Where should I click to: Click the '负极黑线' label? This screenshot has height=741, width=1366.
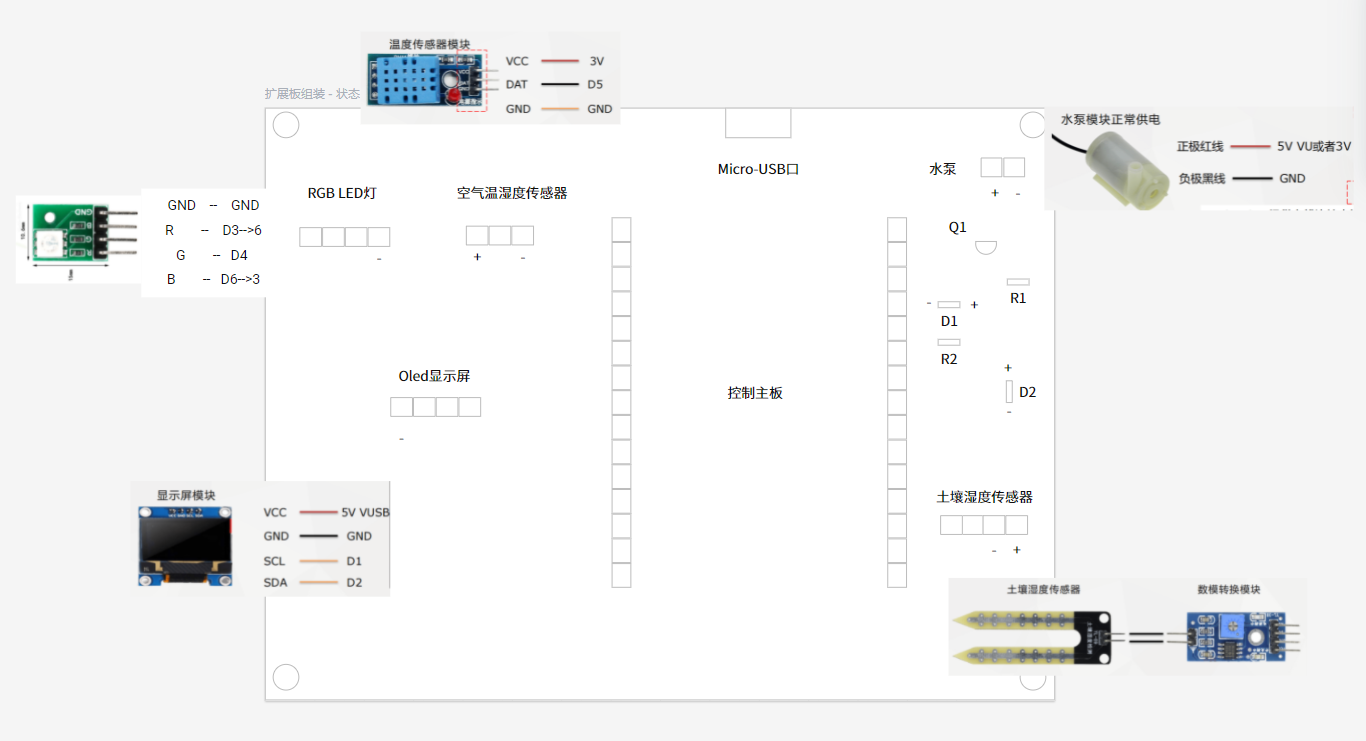click(x=1200, y=179)
